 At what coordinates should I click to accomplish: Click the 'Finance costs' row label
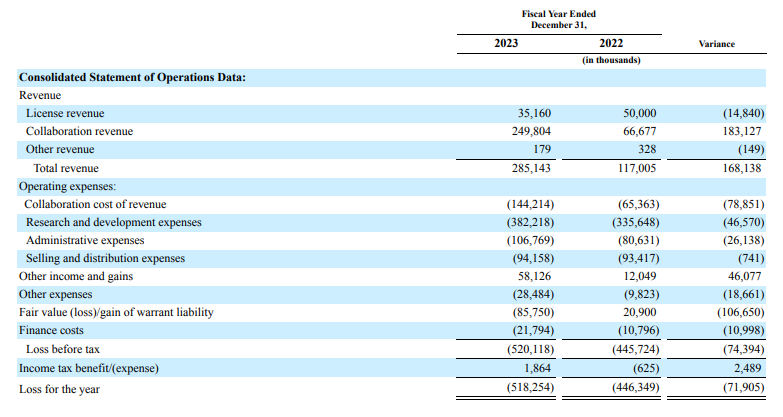point(51,330)
